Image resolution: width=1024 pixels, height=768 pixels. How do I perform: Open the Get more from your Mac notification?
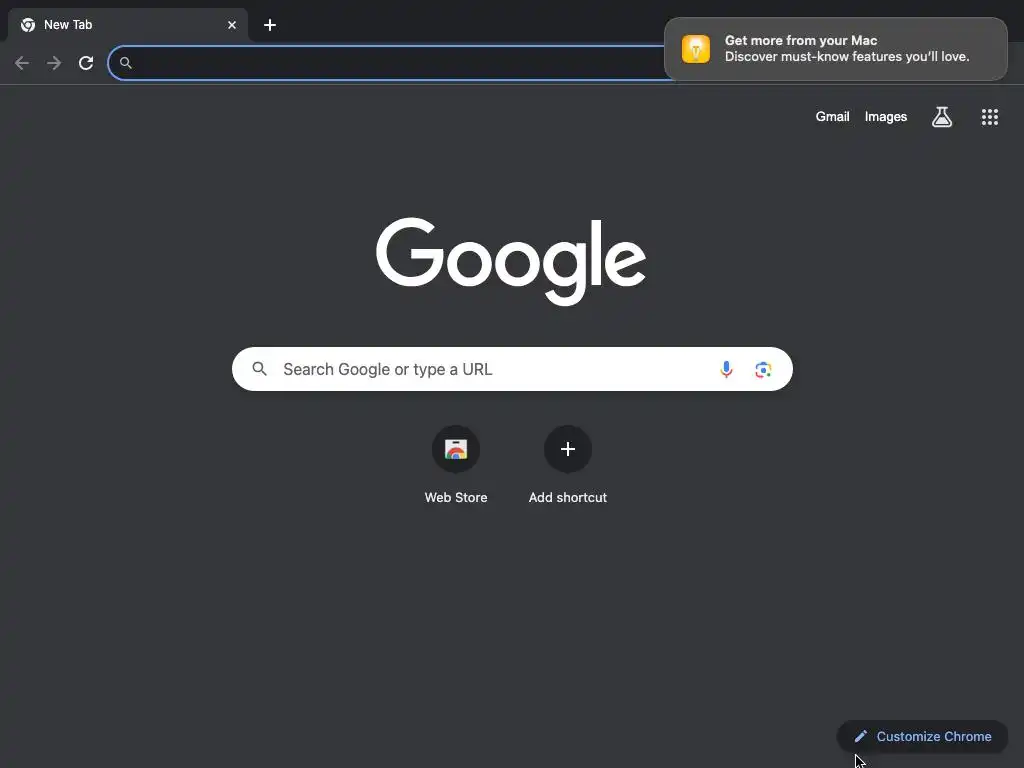click(835, 49)
